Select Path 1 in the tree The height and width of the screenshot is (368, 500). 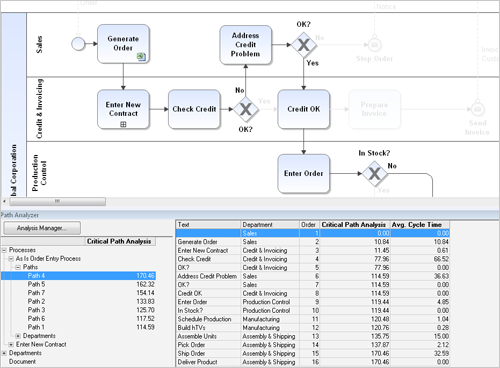(36, 327)
